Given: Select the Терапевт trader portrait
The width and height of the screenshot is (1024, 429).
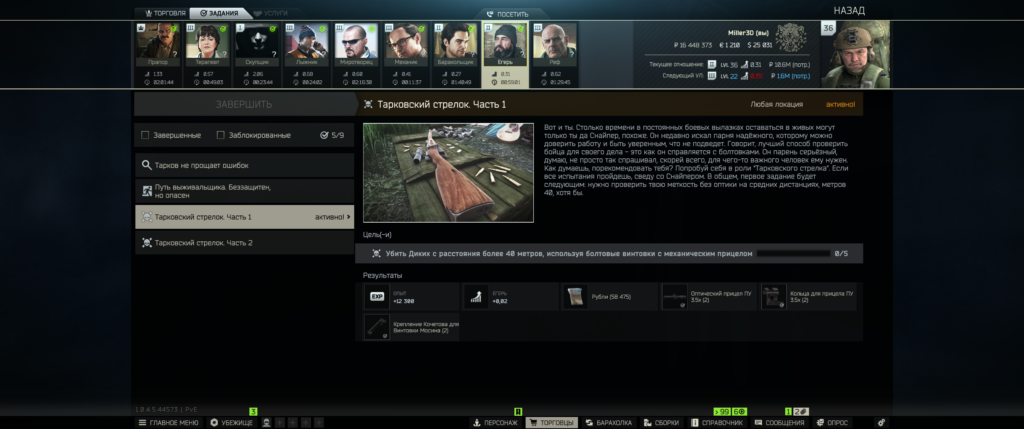Looking at the screenshot, I should pyautogui.click(x=206, y=42).
